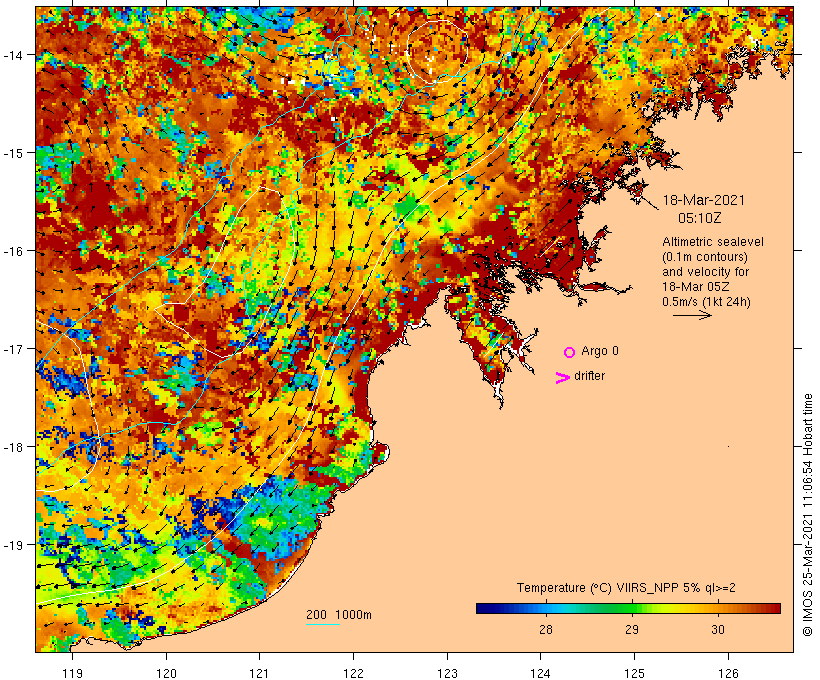820x680 pixels.
Task: Click the color bar tick value 28
Action: 545,629
